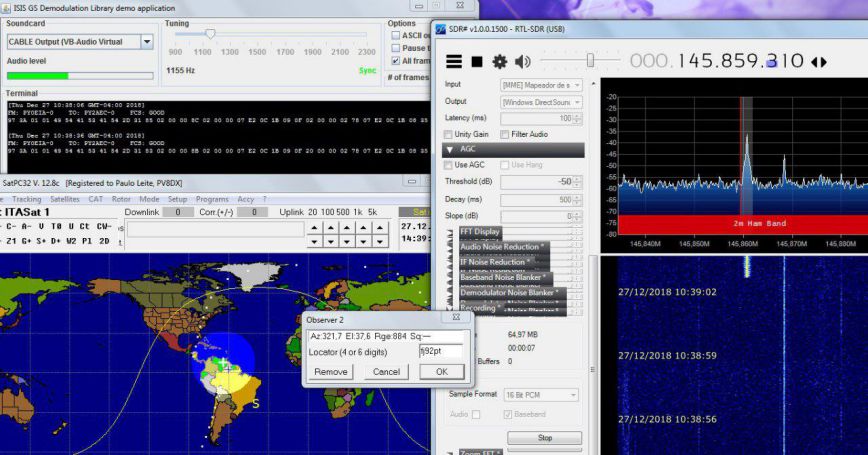This screenshot has width=868, height=455.
Task: Open the Rotor menu in SatPC32
Action: 120,199
